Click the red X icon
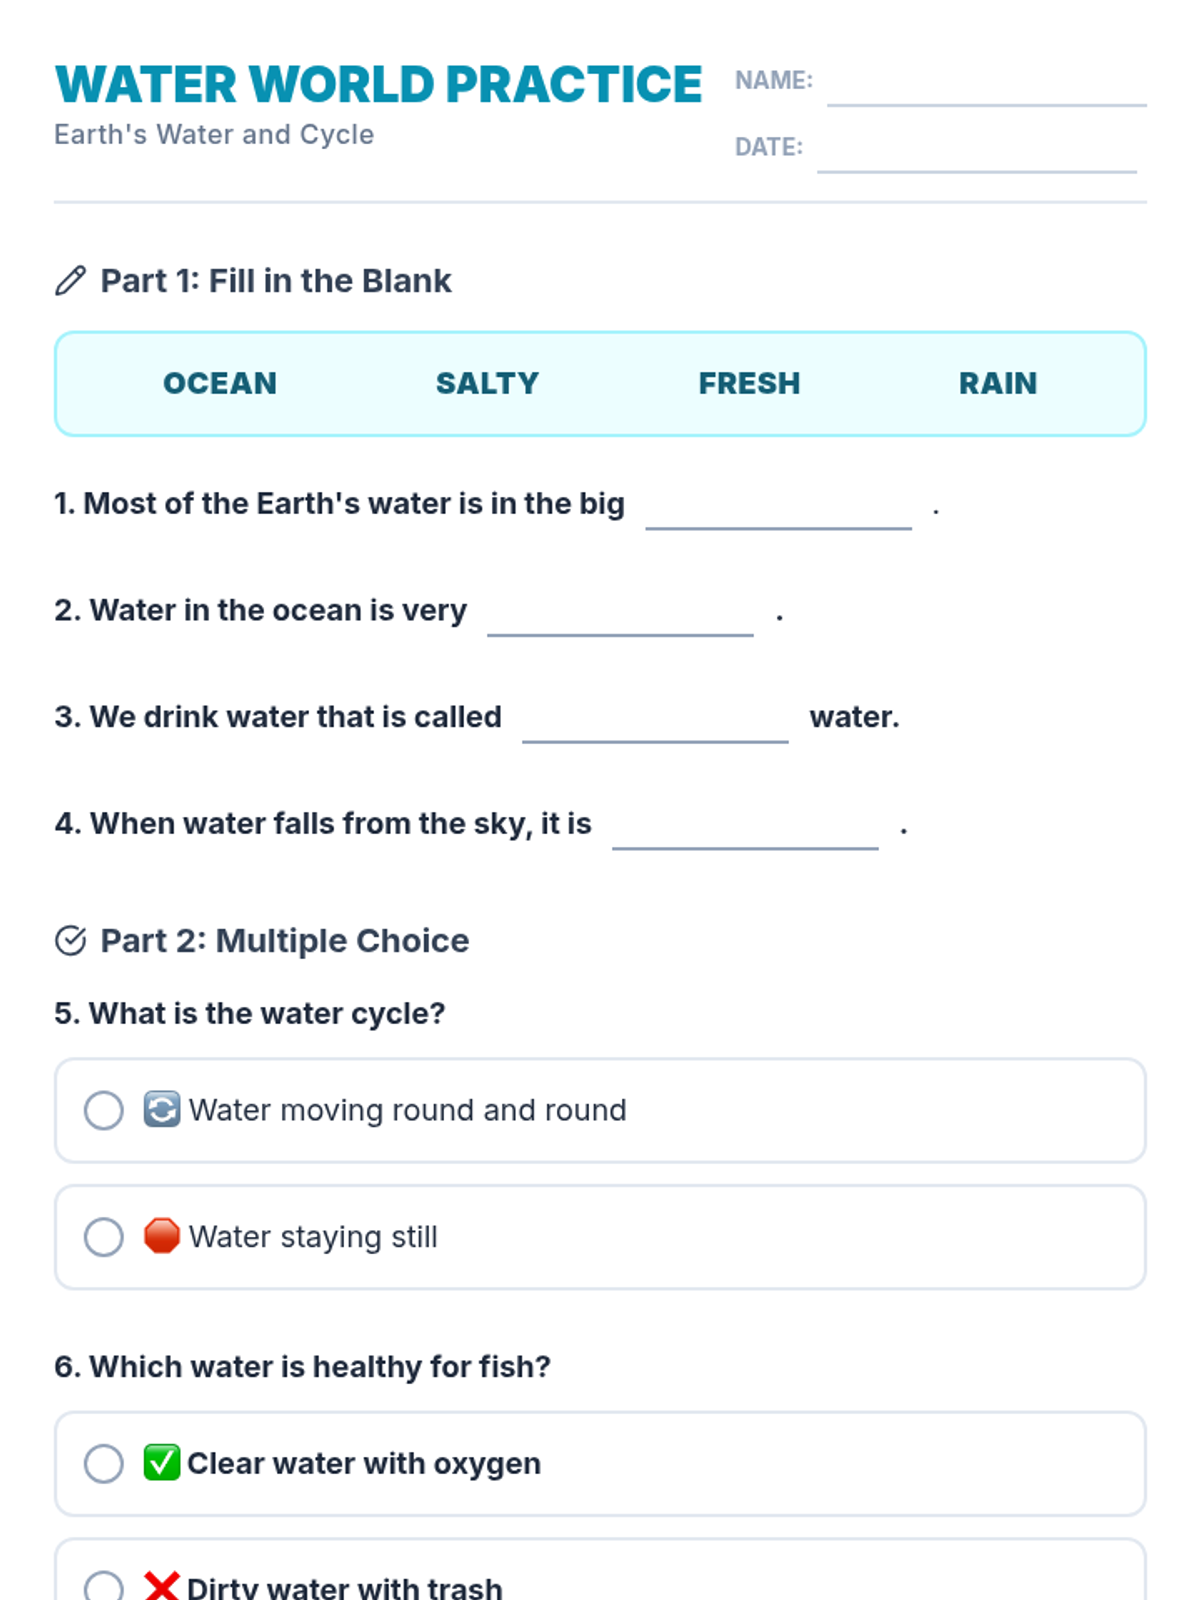This screenshot has height=1600, width=1200. click(x=162, y=1586)
